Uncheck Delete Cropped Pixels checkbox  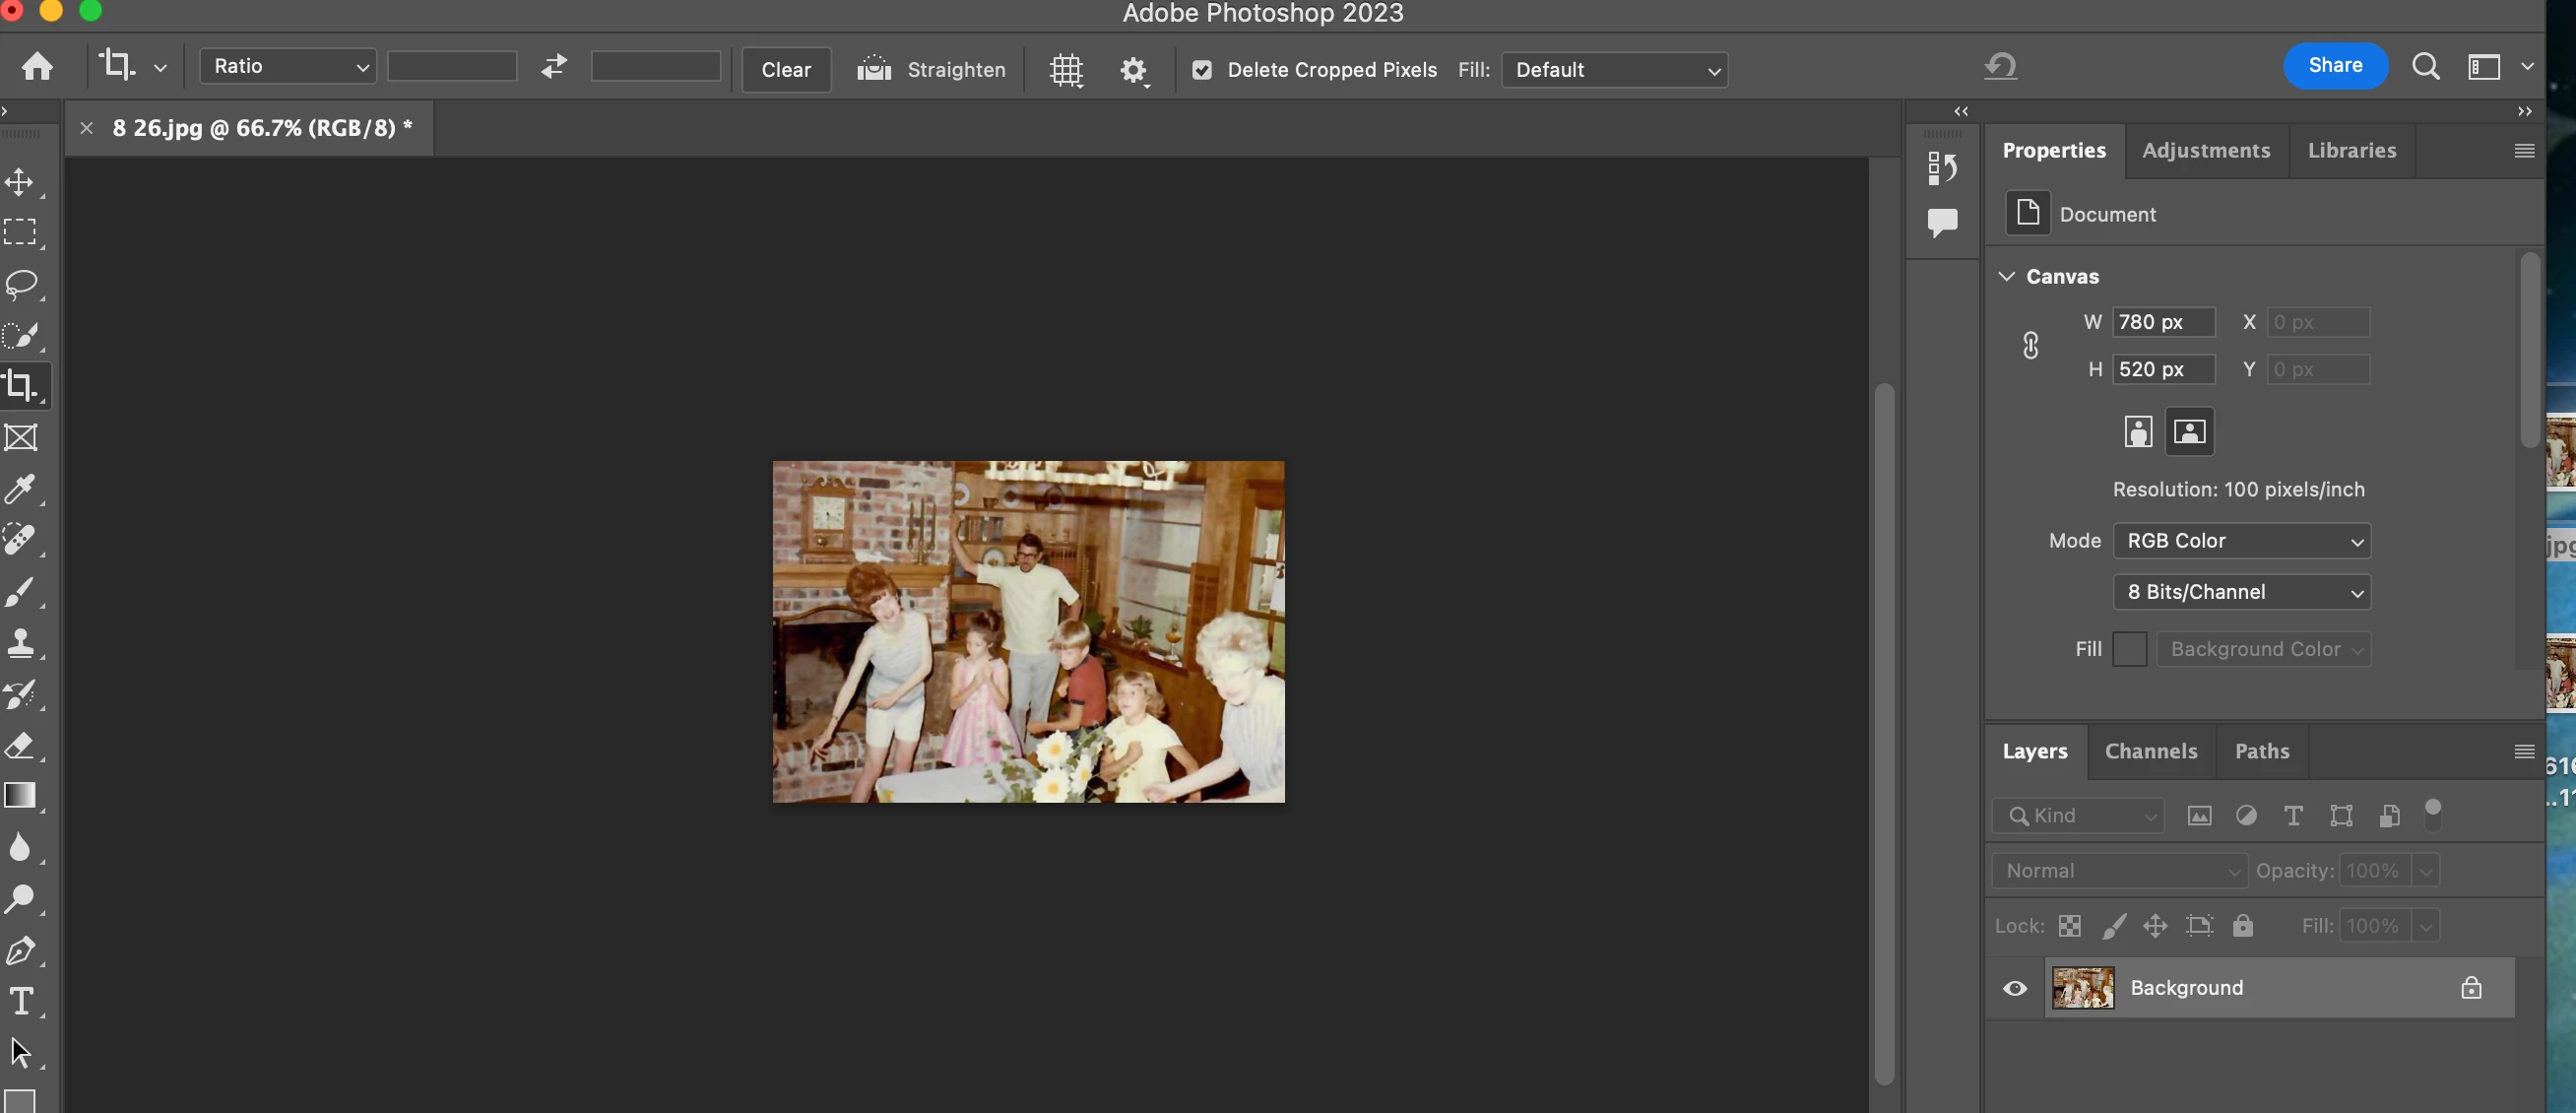[x=1202, y=69]
